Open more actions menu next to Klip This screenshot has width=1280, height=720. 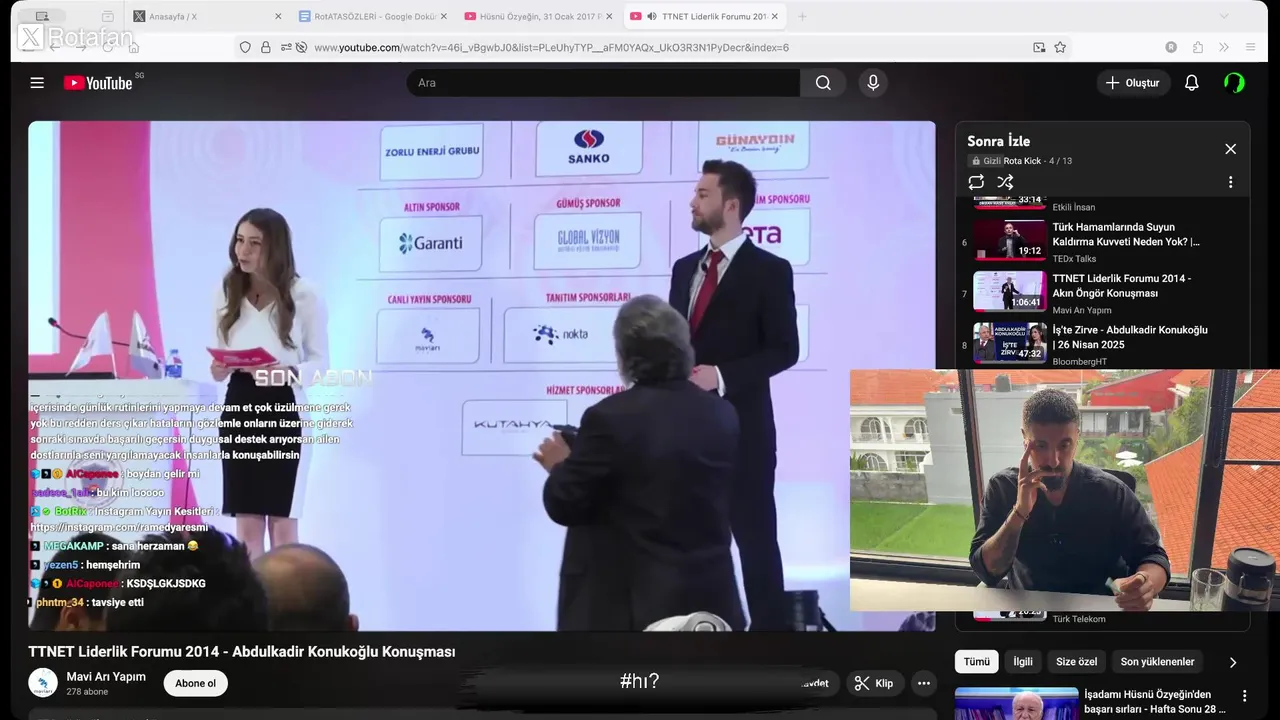tap(924, 683)
